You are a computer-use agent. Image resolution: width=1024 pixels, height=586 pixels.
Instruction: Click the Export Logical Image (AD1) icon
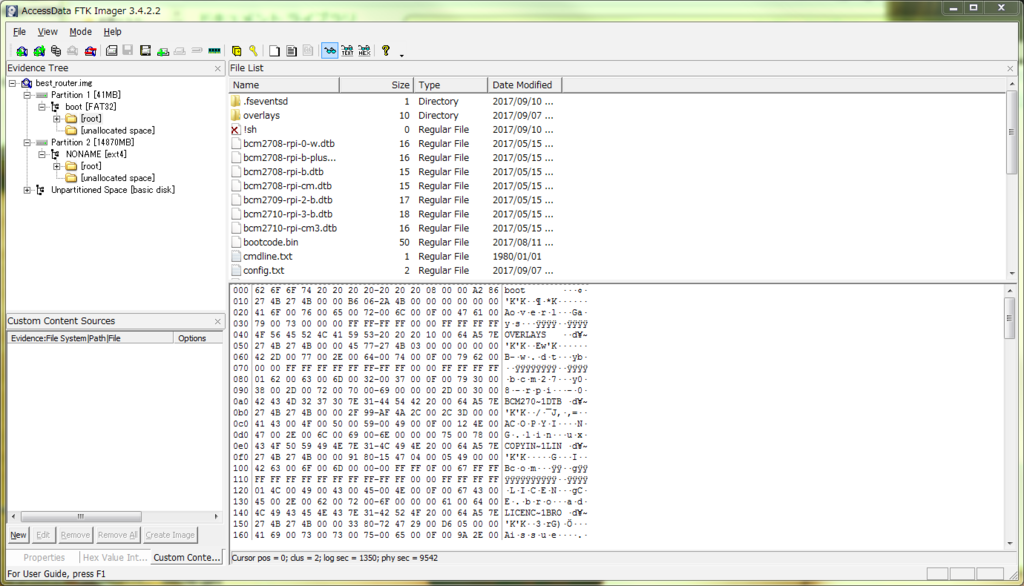(x=145, y=51)
